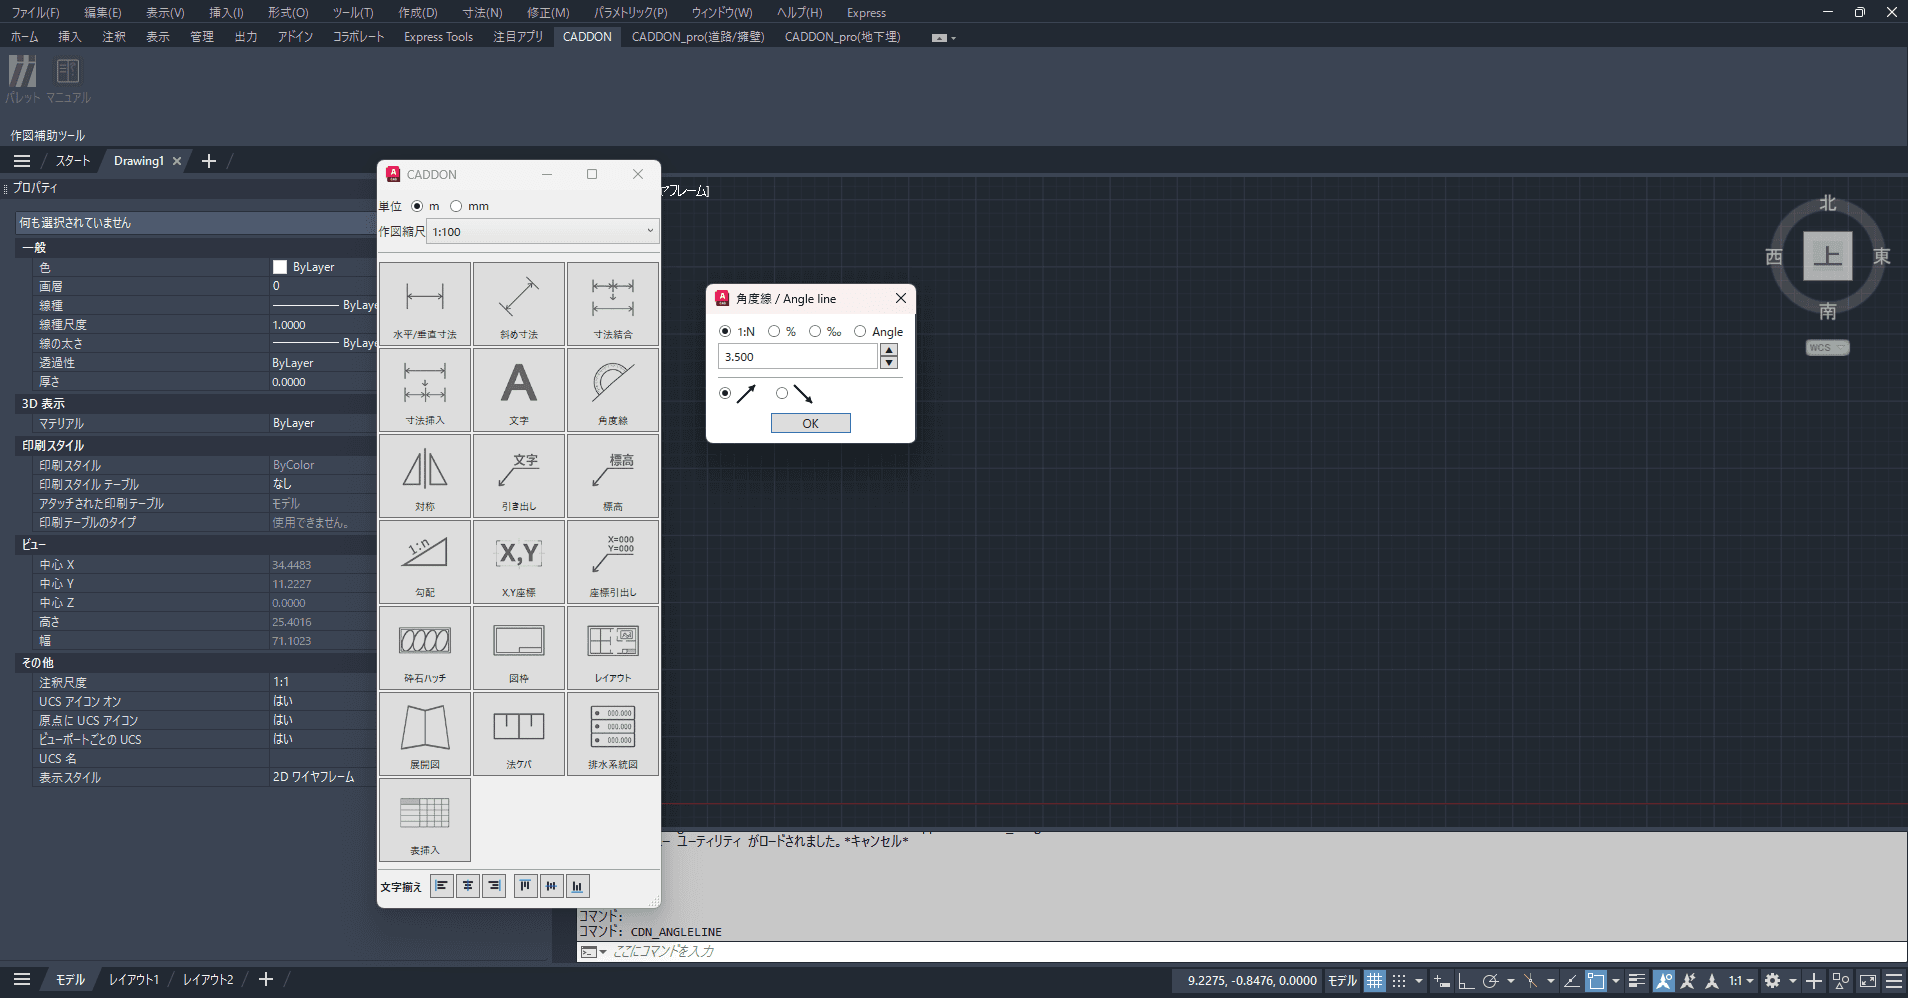Open the 砕石ハッチ hatch tool
The width and height of the screenshot is (1908, 998).
click(x=425, y=647)
